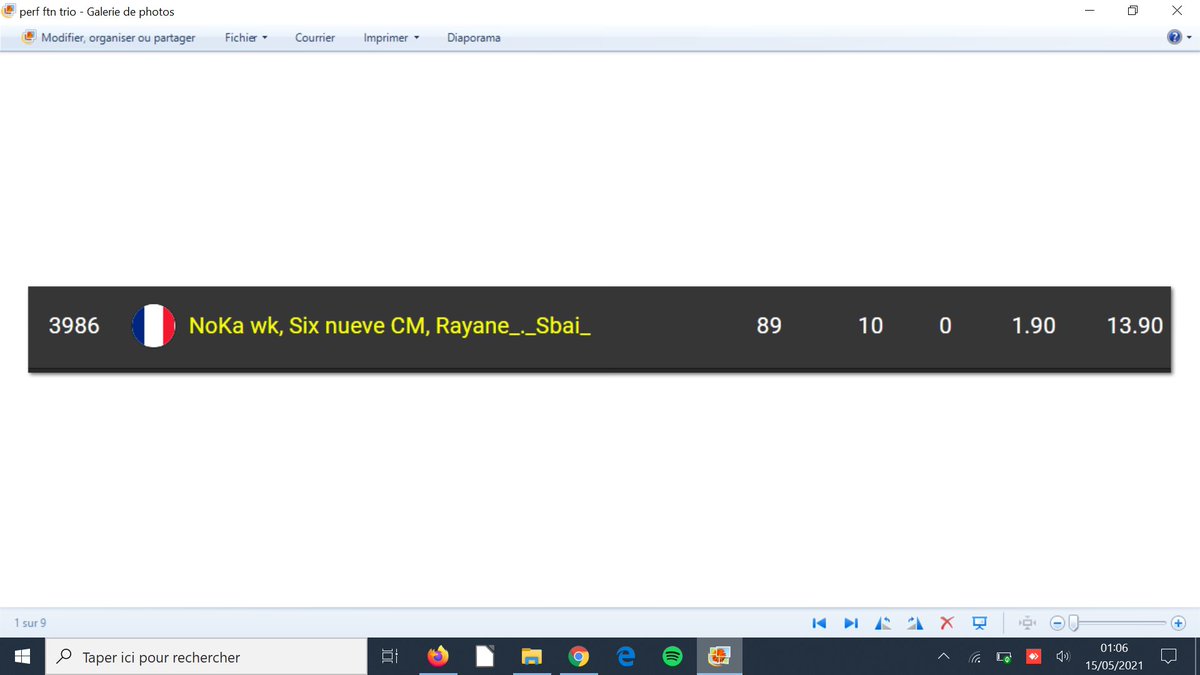Select the Courrier menu item
This screenshot has width=1200, height=675.
tap(314, 37)
